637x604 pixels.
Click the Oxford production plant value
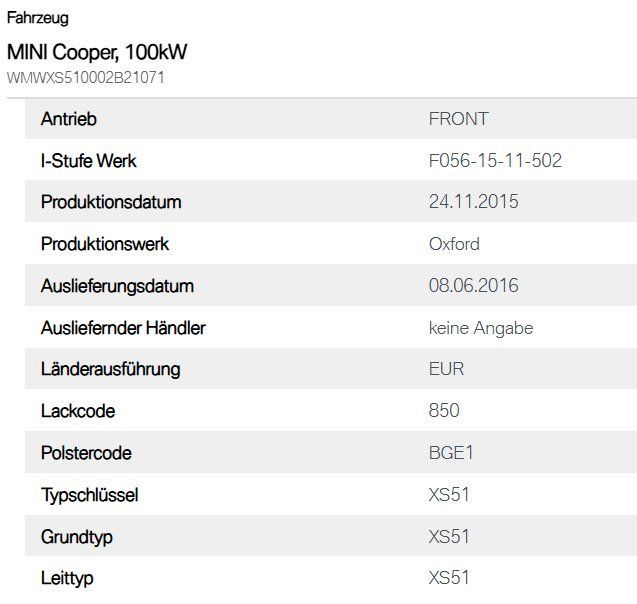(454, 244)
